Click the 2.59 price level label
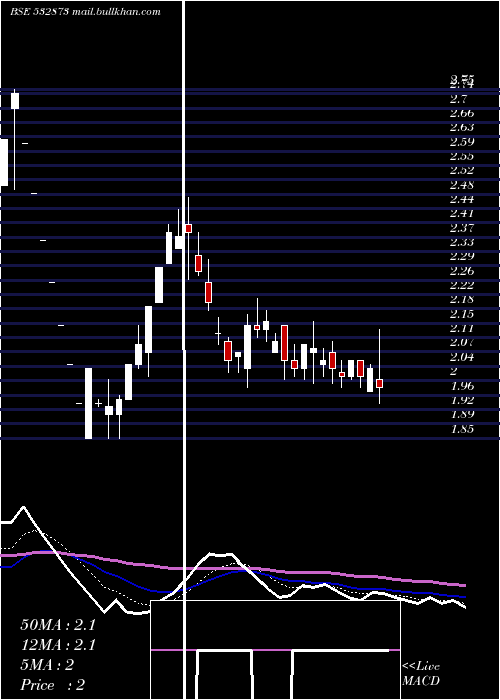Viewport: 500px width, 700px height. pyautogui.click(x=462, y=142)
